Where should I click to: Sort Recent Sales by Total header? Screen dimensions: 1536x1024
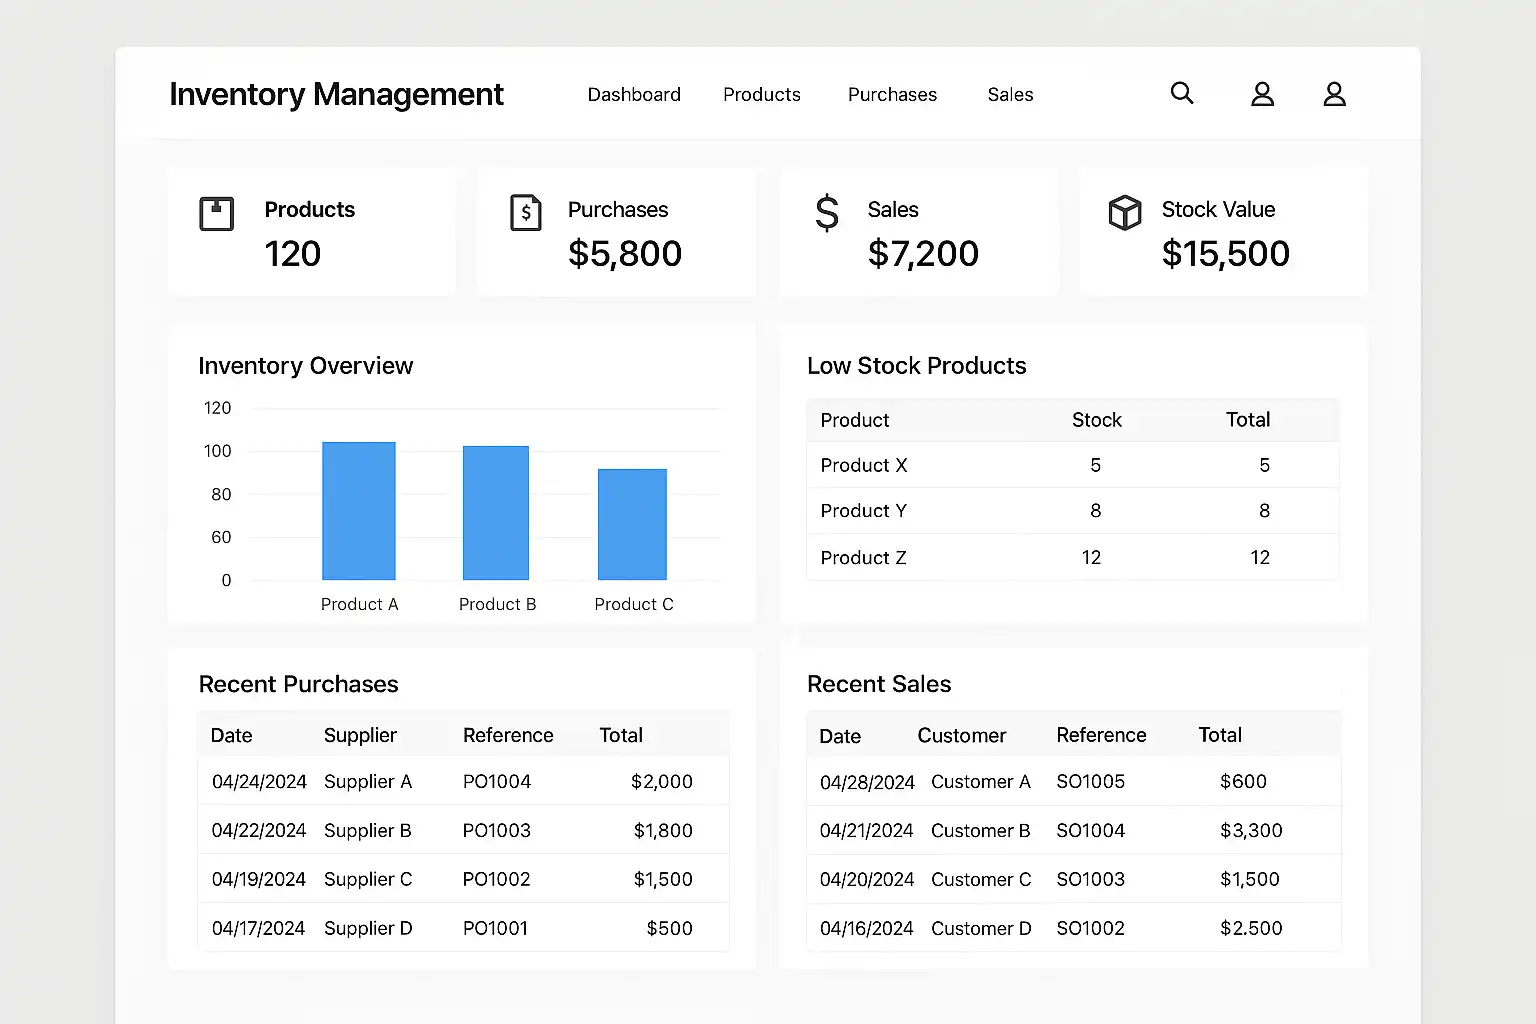[x=1220, y=735]
